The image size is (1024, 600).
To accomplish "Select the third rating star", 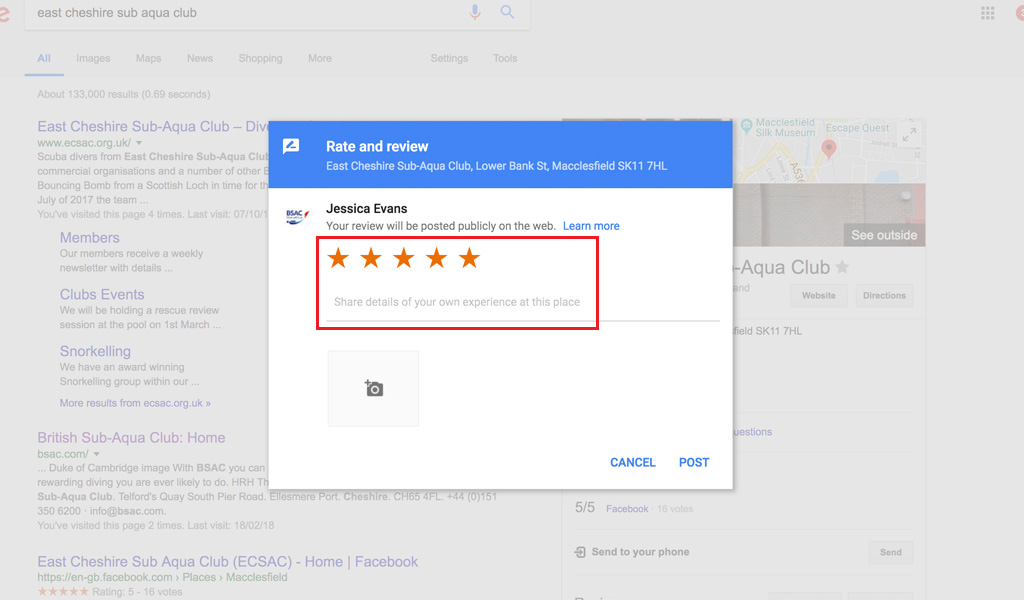I will [404, 259].
